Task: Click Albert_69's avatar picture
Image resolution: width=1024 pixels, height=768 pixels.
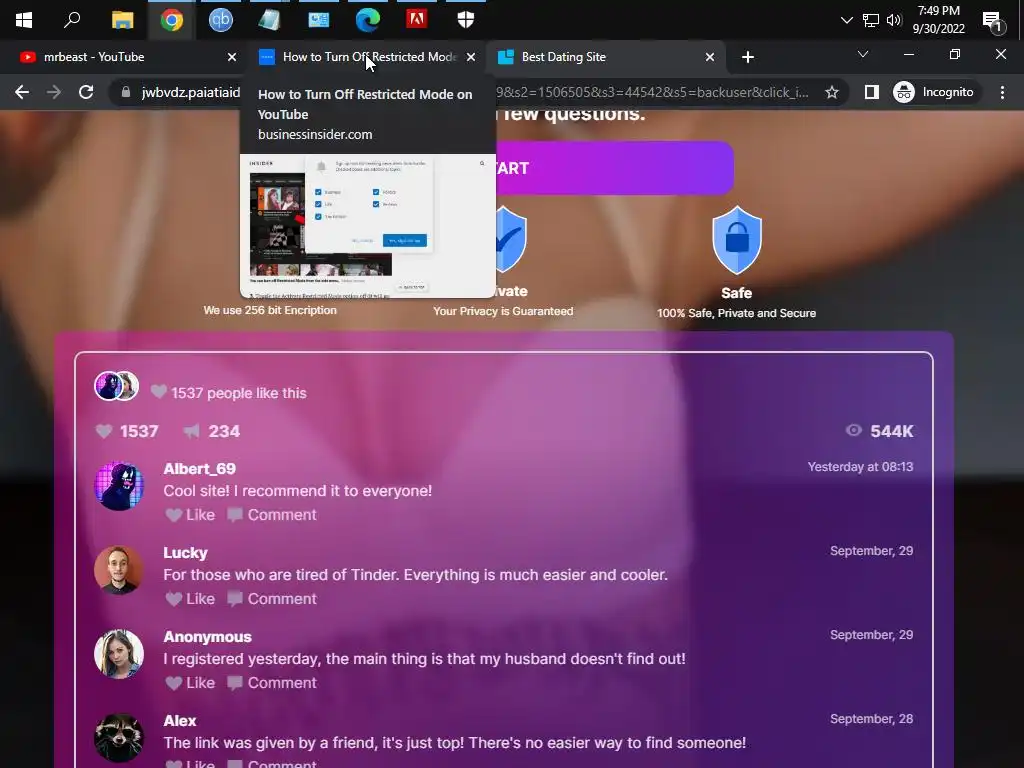Action: point(119,486)
